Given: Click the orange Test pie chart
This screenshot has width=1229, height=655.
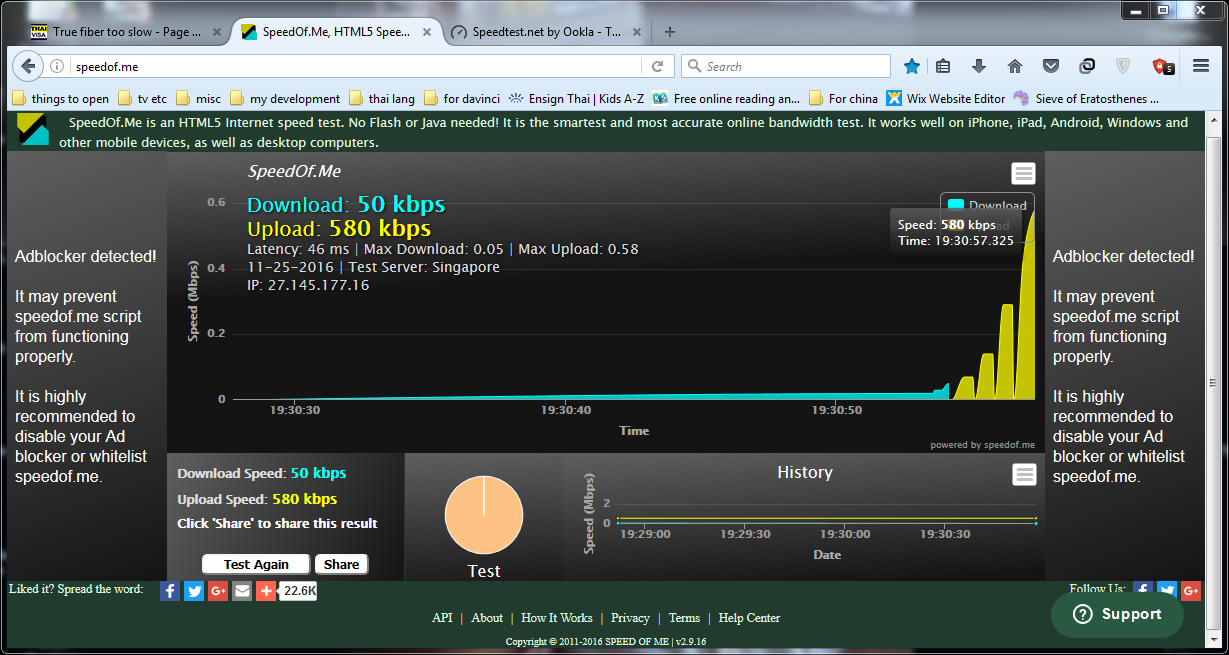Looking at the screenshot, I should 484,515.
